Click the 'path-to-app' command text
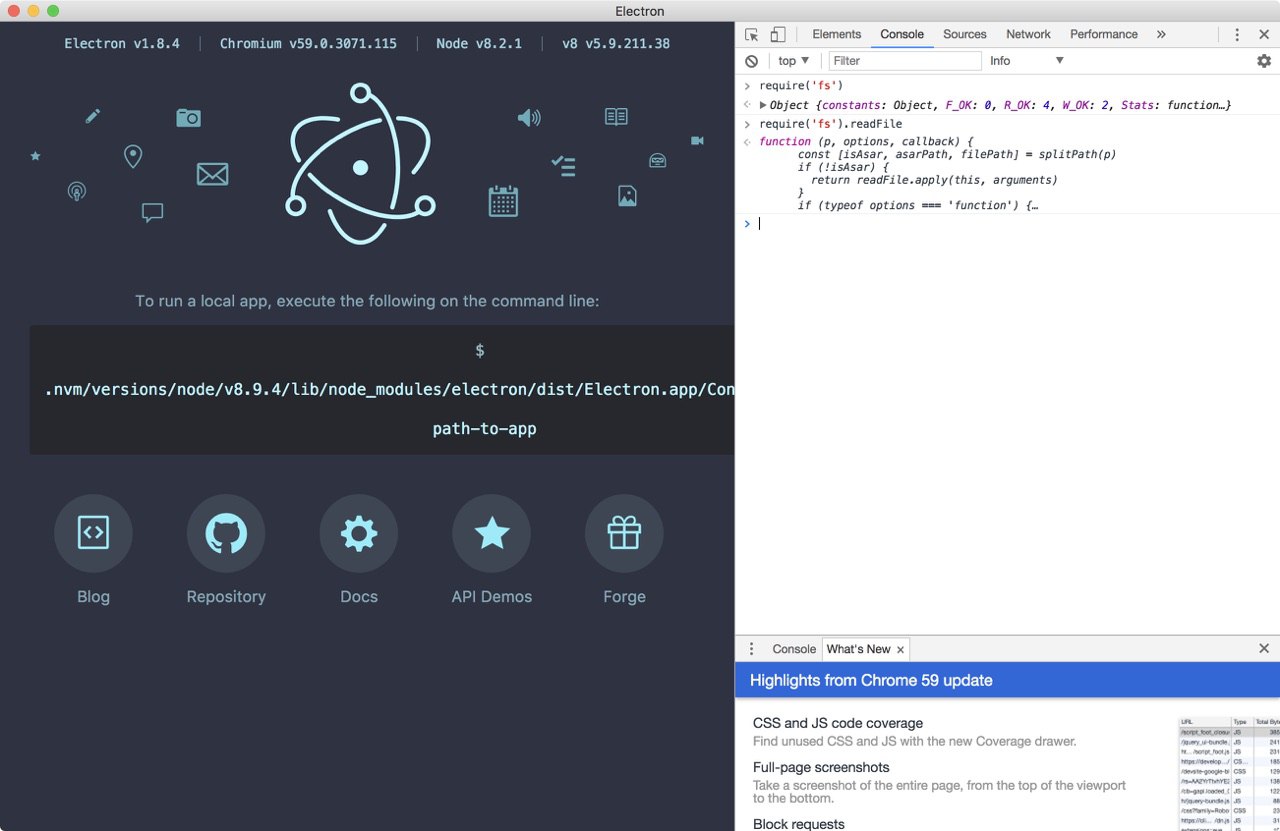 [x=484, y=429]
